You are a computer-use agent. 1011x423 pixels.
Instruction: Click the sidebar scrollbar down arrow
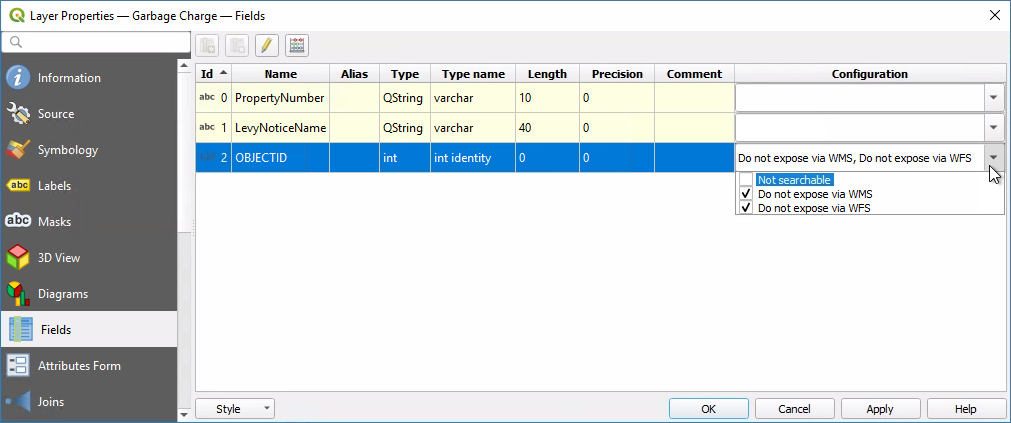pyautogui.click(x=184, y=413)
